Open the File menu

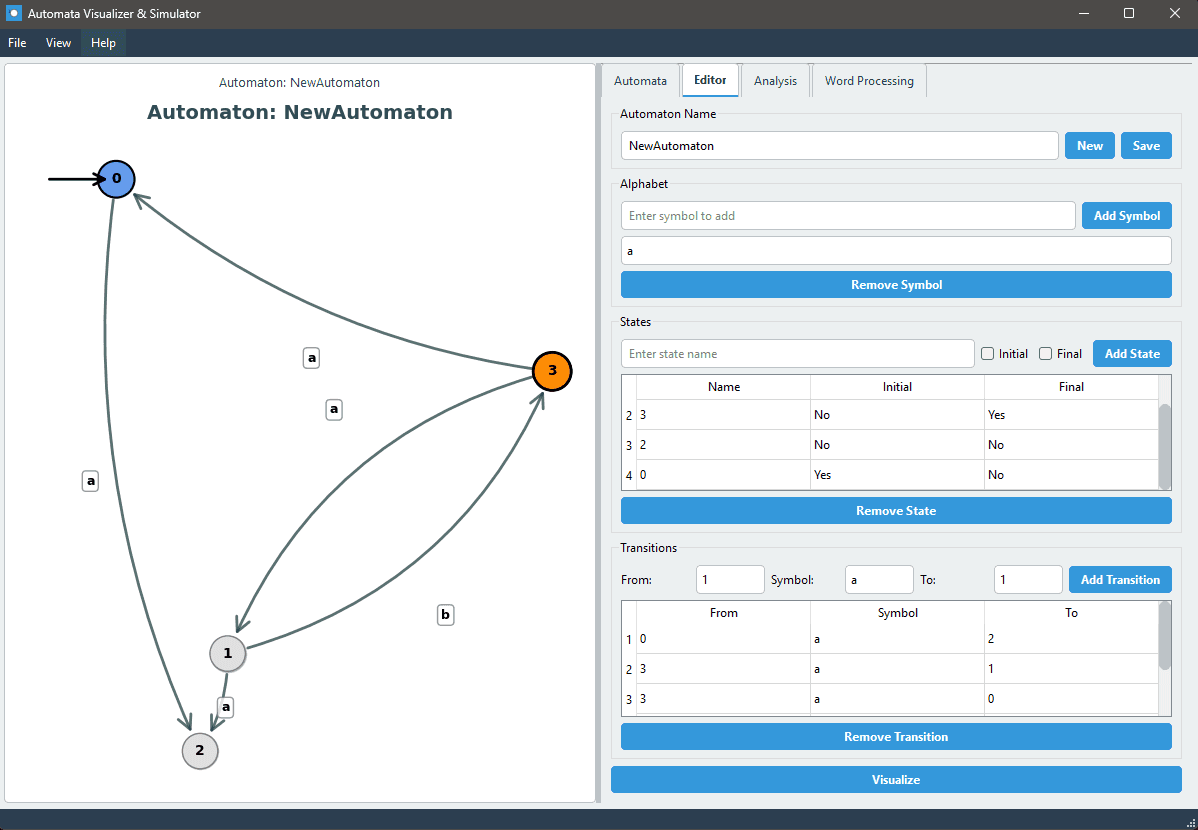tap(17, 43)
